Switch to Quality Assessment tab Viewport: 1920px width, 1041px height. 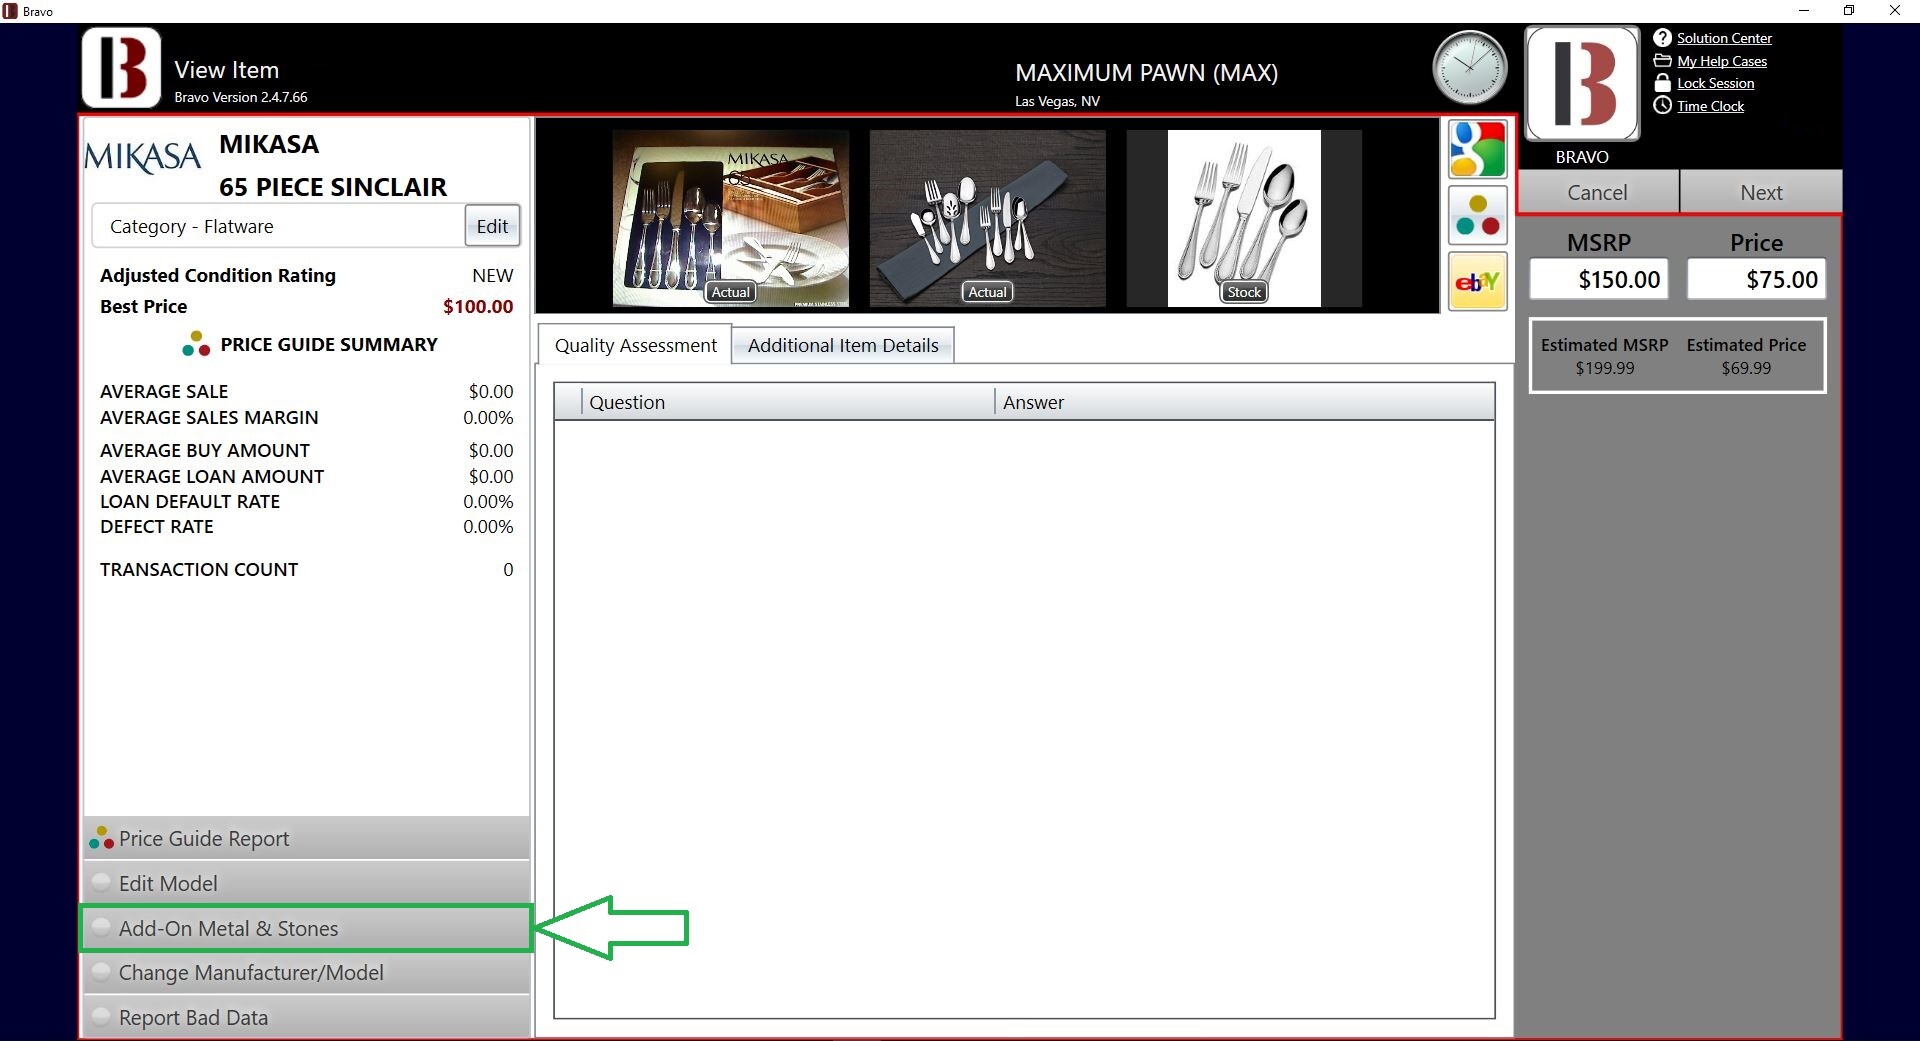pyautogui.click(x=635, y=345)
